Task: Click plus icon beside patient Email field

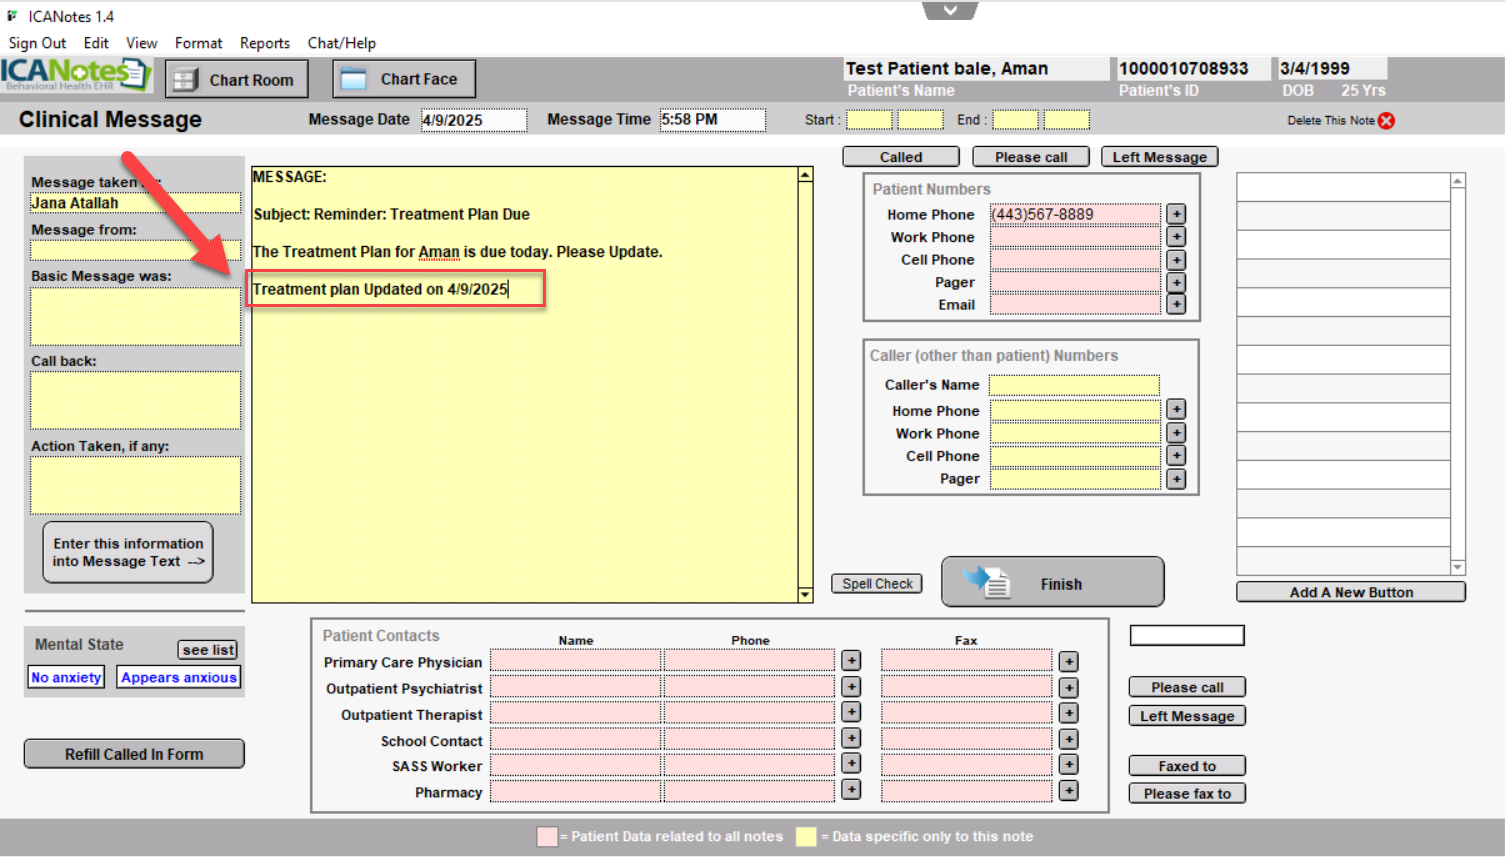Action: tap(1176, 305)
